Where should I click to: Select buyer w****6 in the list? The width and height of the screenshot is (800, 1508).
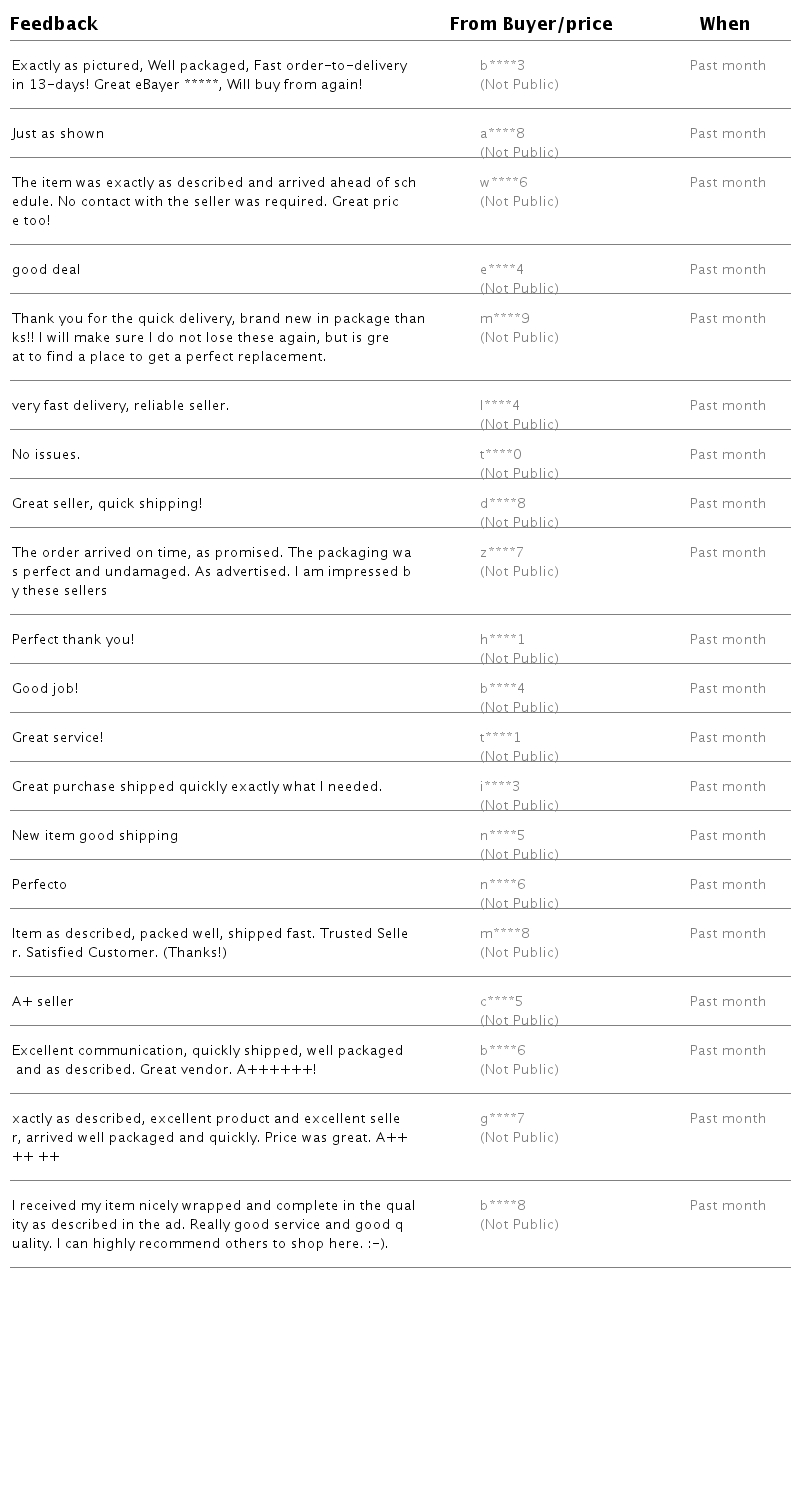point(503,183)
